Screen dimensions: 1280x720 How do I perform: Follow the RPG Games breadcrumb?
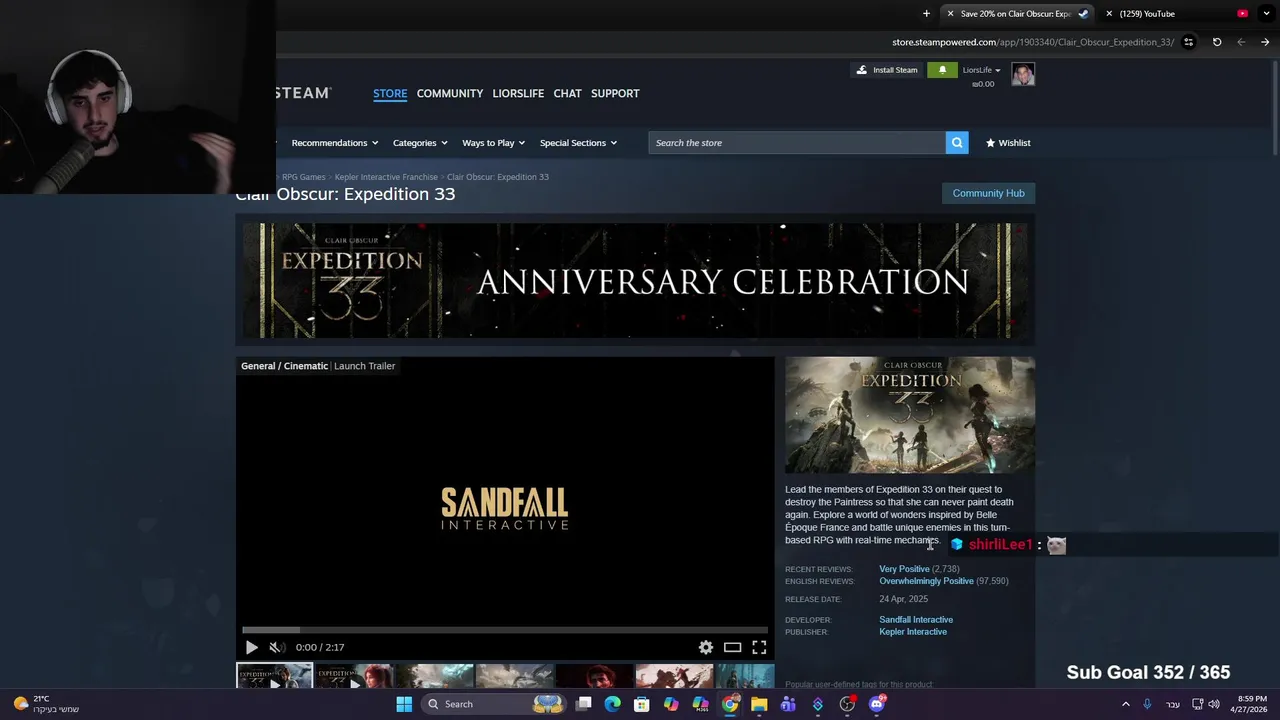304,177
